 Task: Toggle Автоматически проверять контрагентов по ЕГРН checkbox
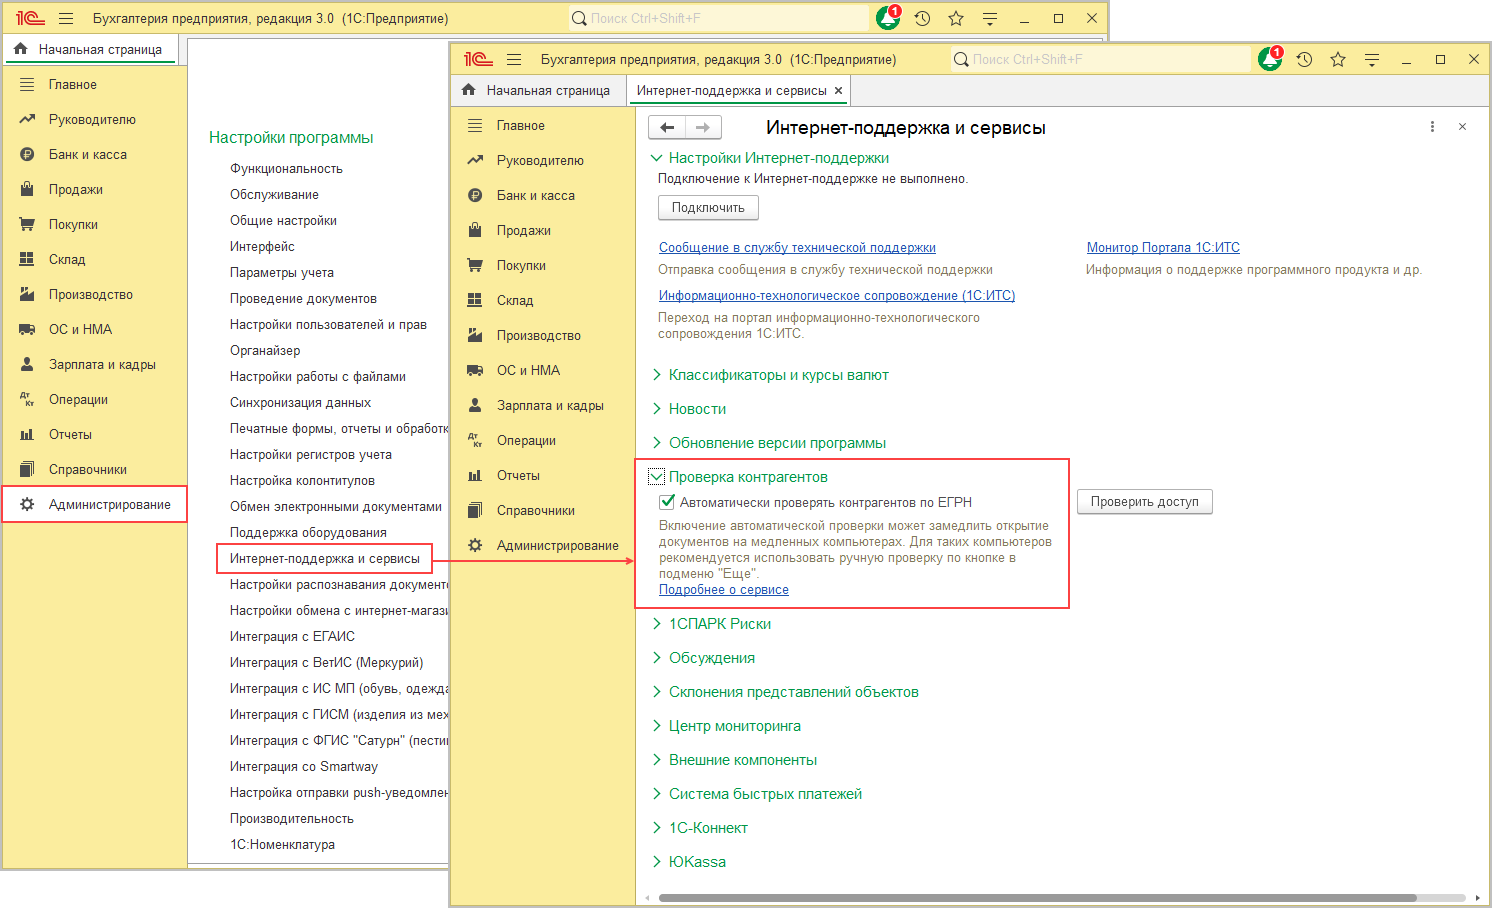(667, 502)
